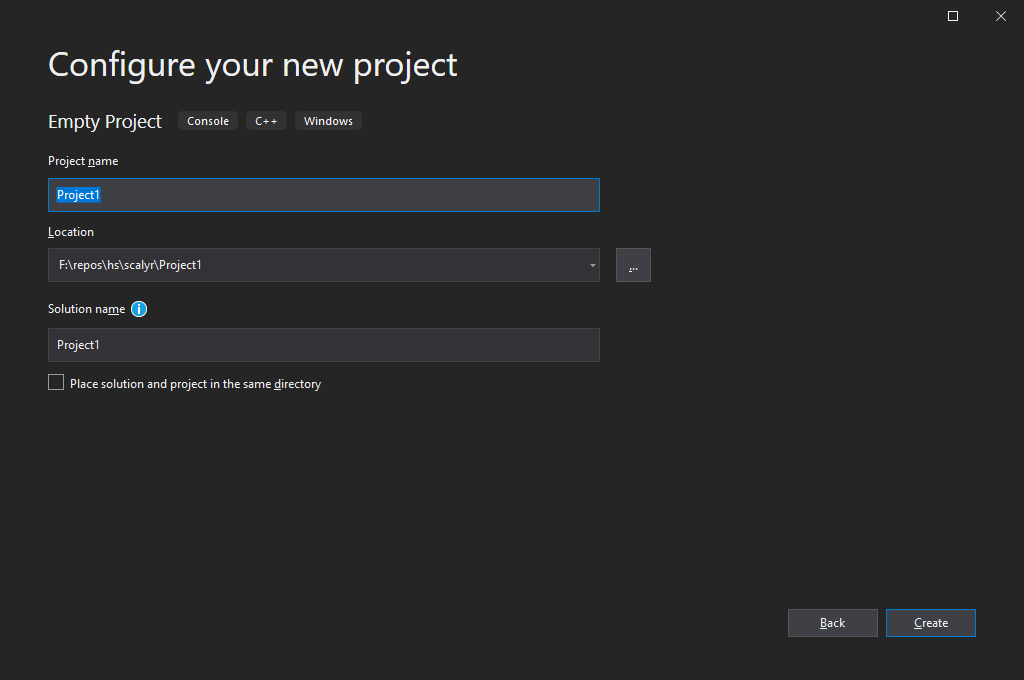This screenshot has width=1024, height=680.
Task: Click the Project name label
Action: [x=83, y=161]
